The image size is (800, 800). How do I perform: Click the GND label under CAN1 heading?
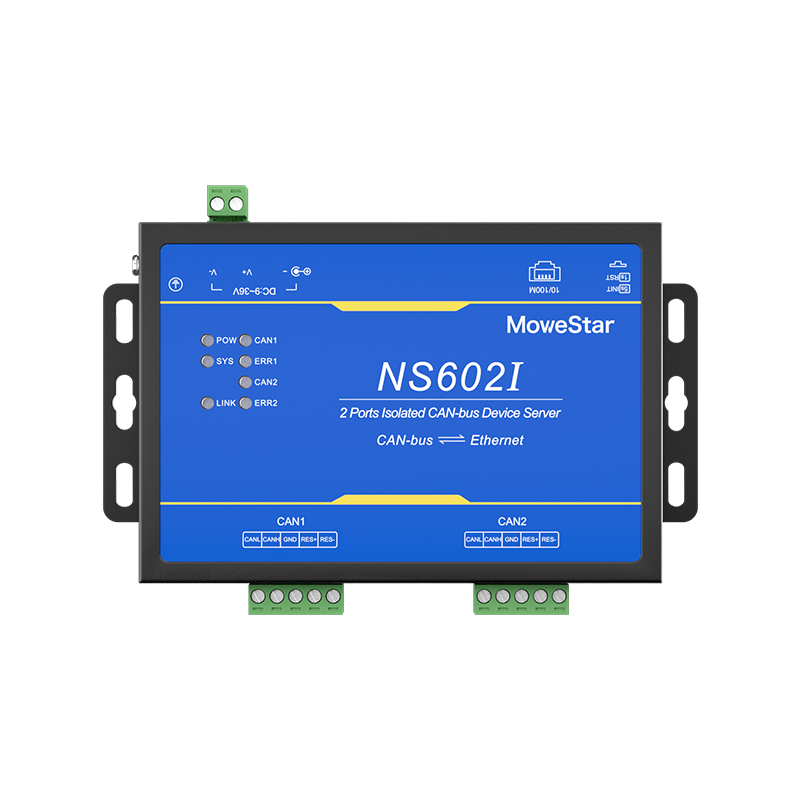[x=290, y=540]
